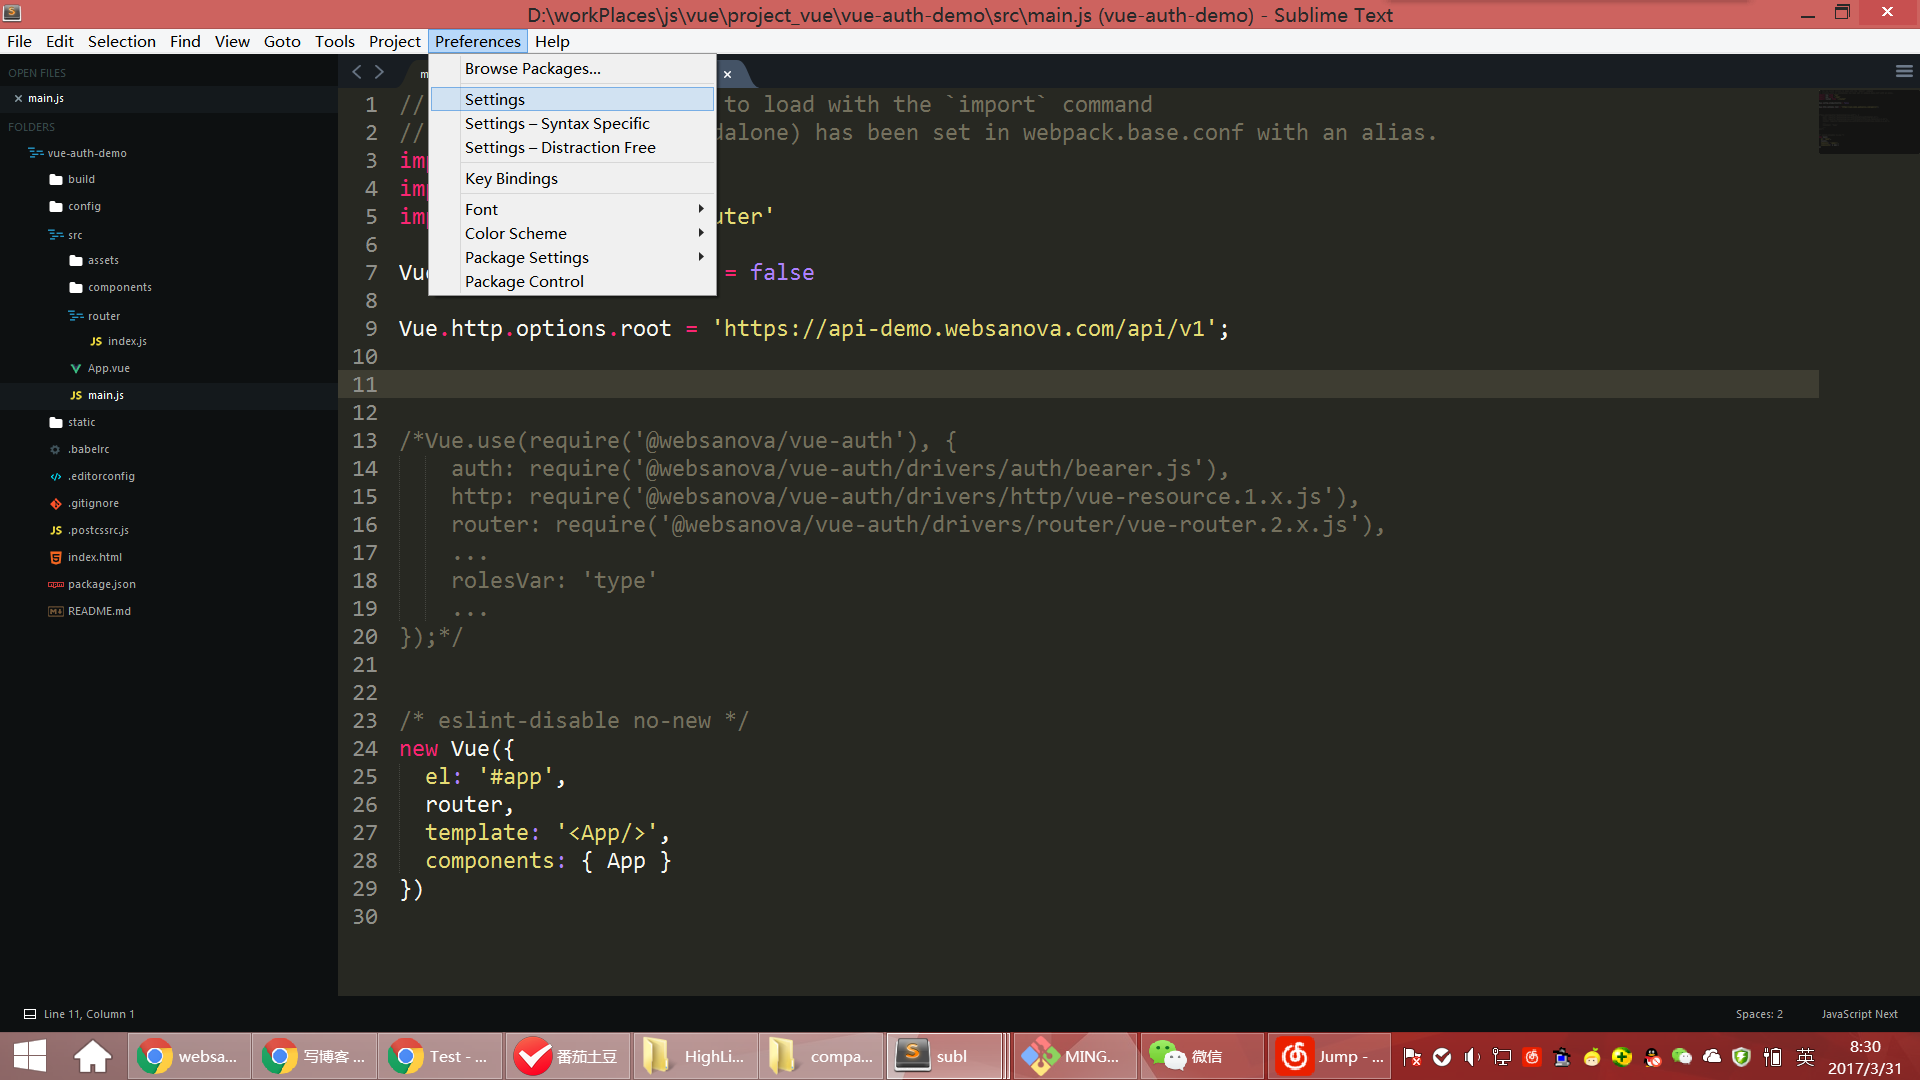
Task: Close main.js in the Open Files list
Action: pos(18,98)
